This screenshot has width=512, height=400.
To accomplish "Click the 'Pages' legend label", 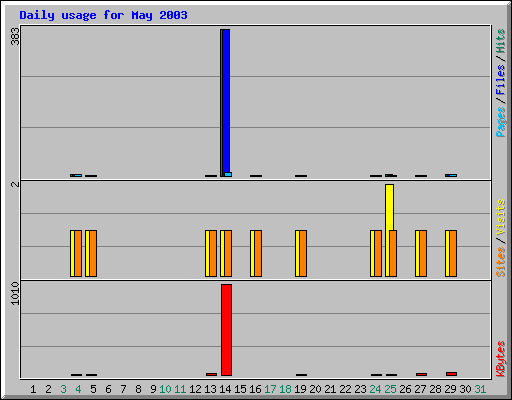I will 500,122.
